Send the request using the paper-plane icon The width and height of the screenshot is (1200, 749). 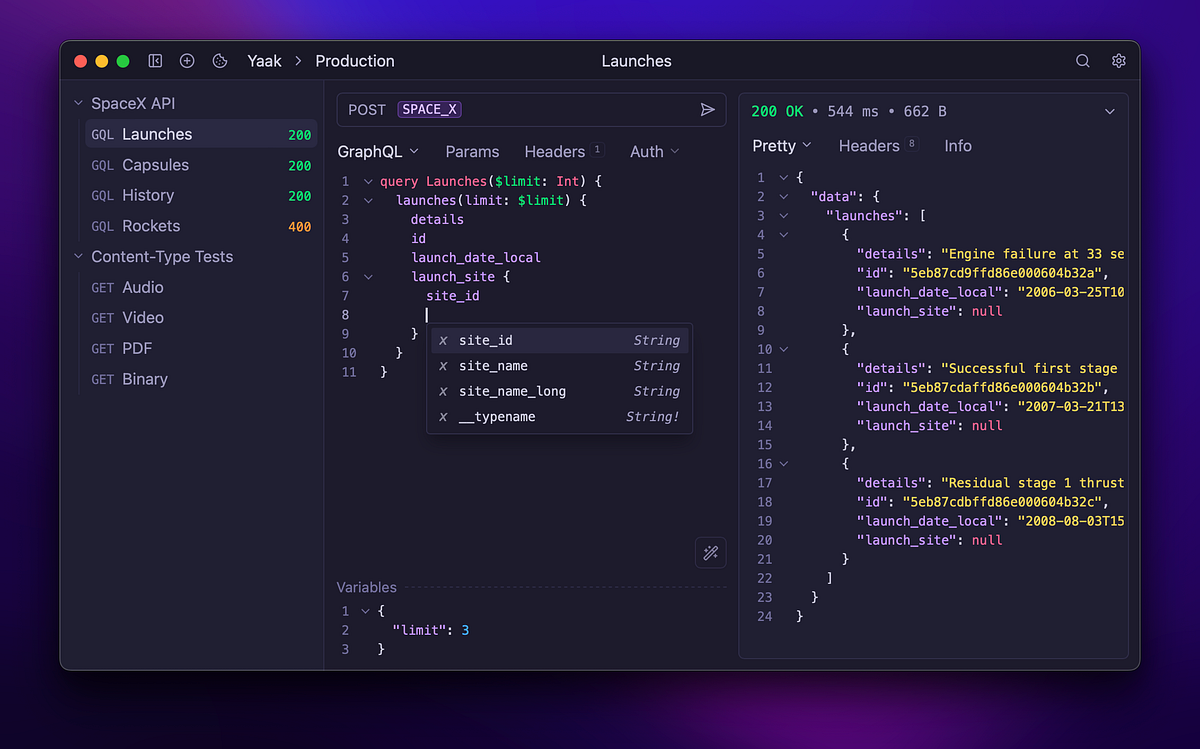(709, 109)
